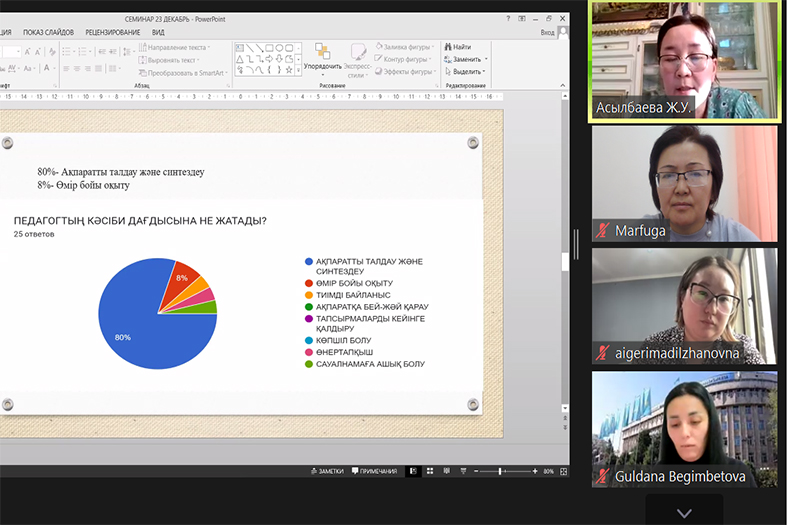Click Найти (Find) in editing group
The width and height of the screenshot is (788, 525).
(x=457, y=47)
